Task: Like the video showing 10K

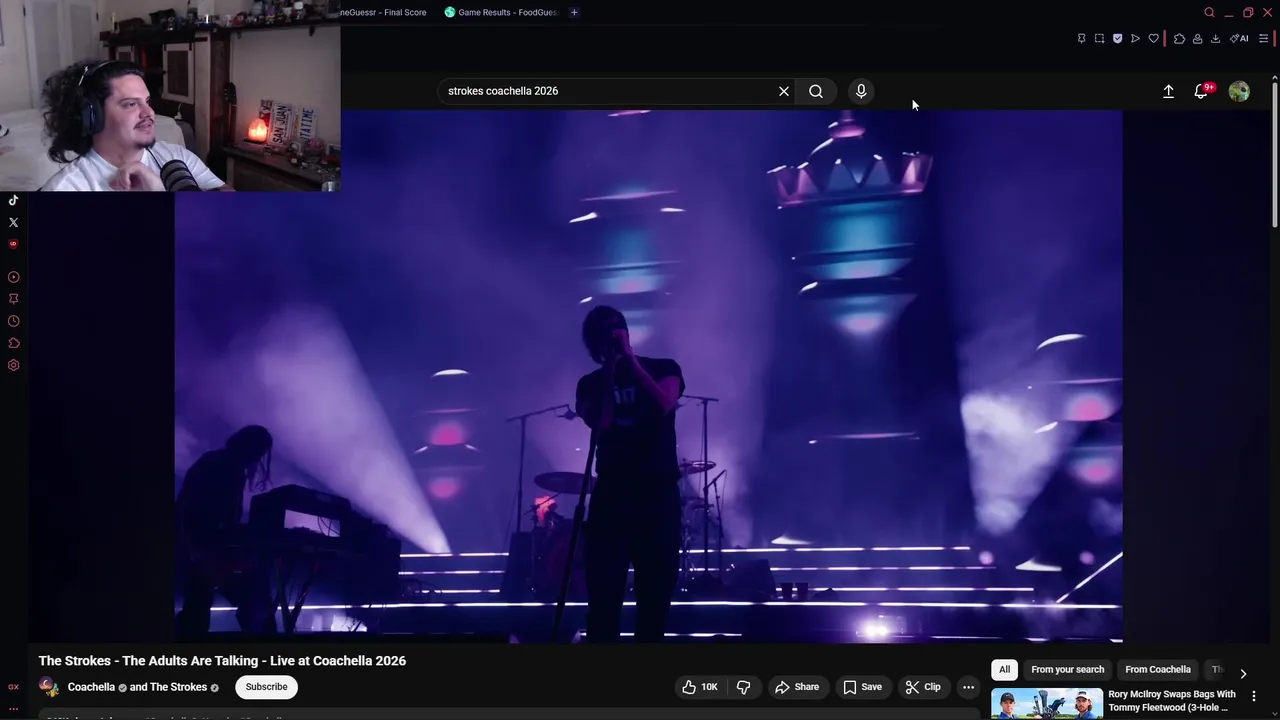Action: (x=700, y=687)
